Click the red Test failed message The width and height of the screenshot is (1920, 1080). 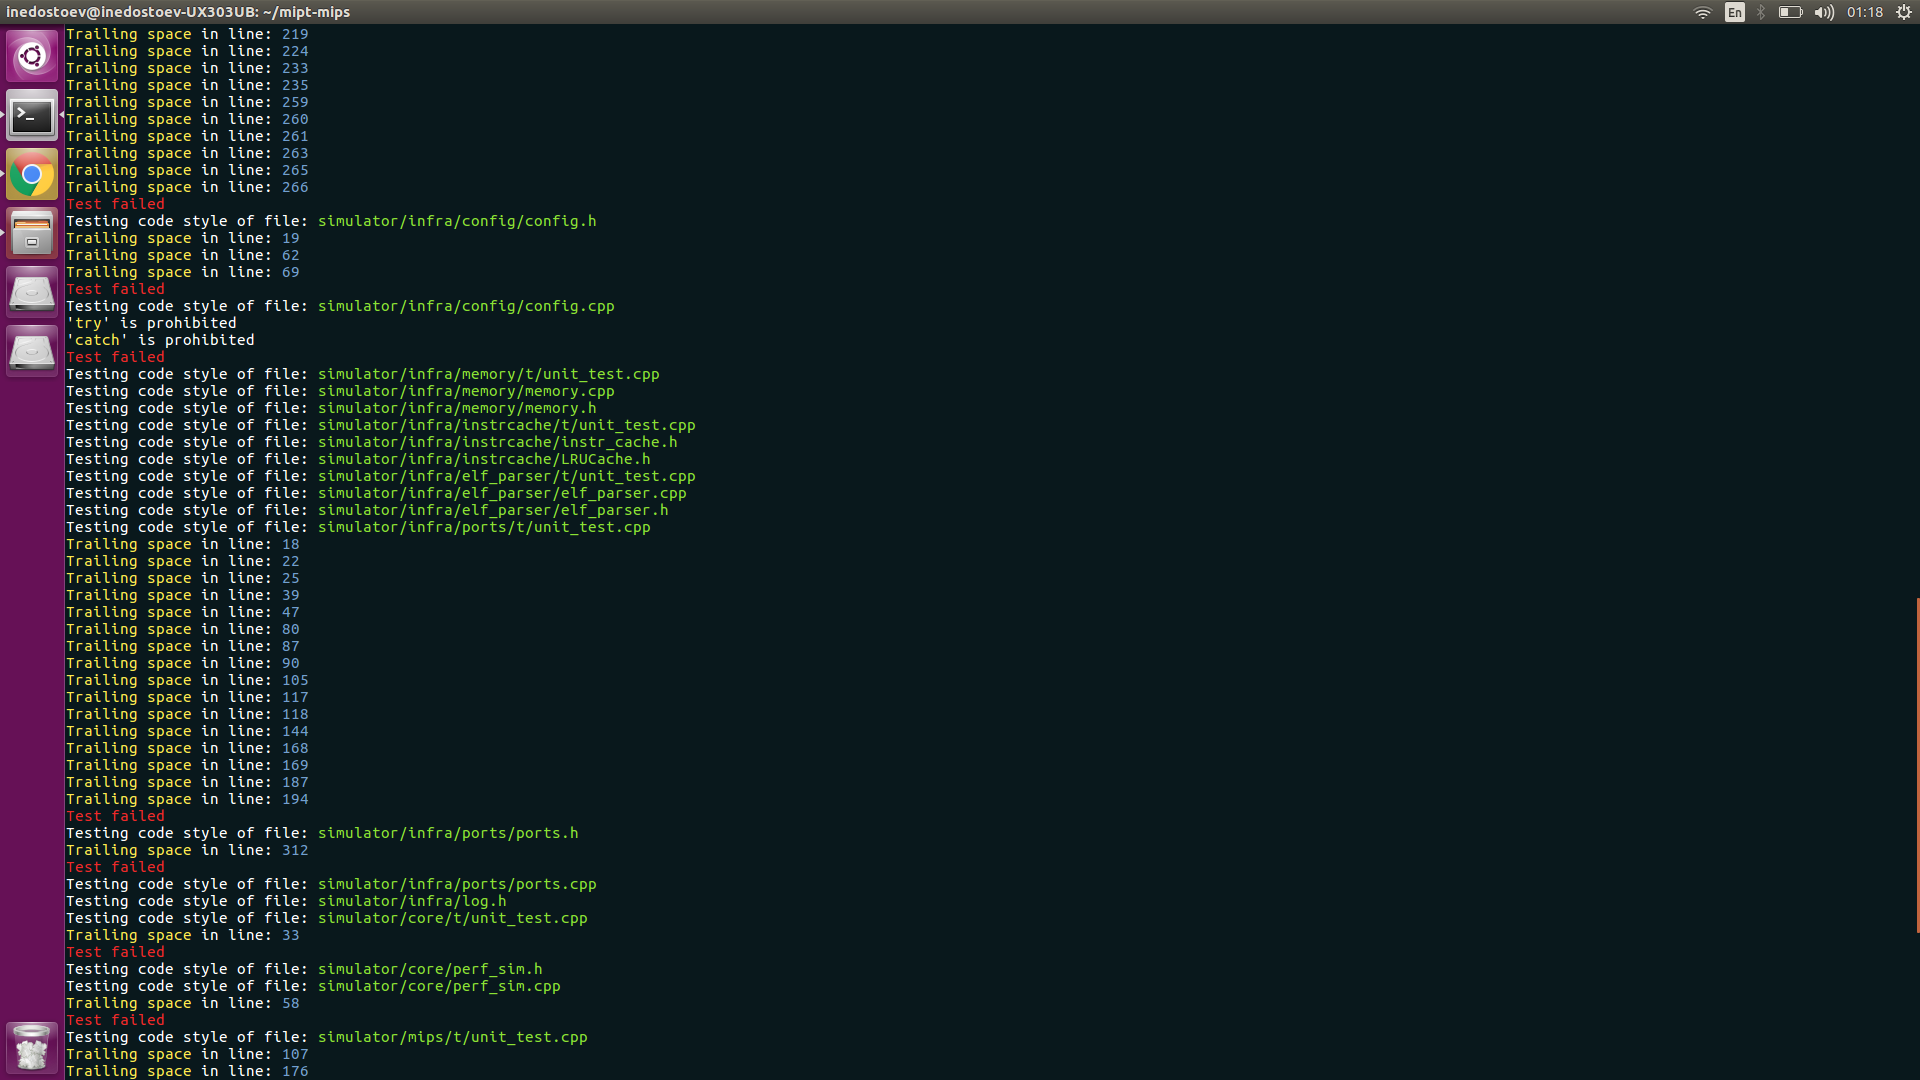point(114,204)
